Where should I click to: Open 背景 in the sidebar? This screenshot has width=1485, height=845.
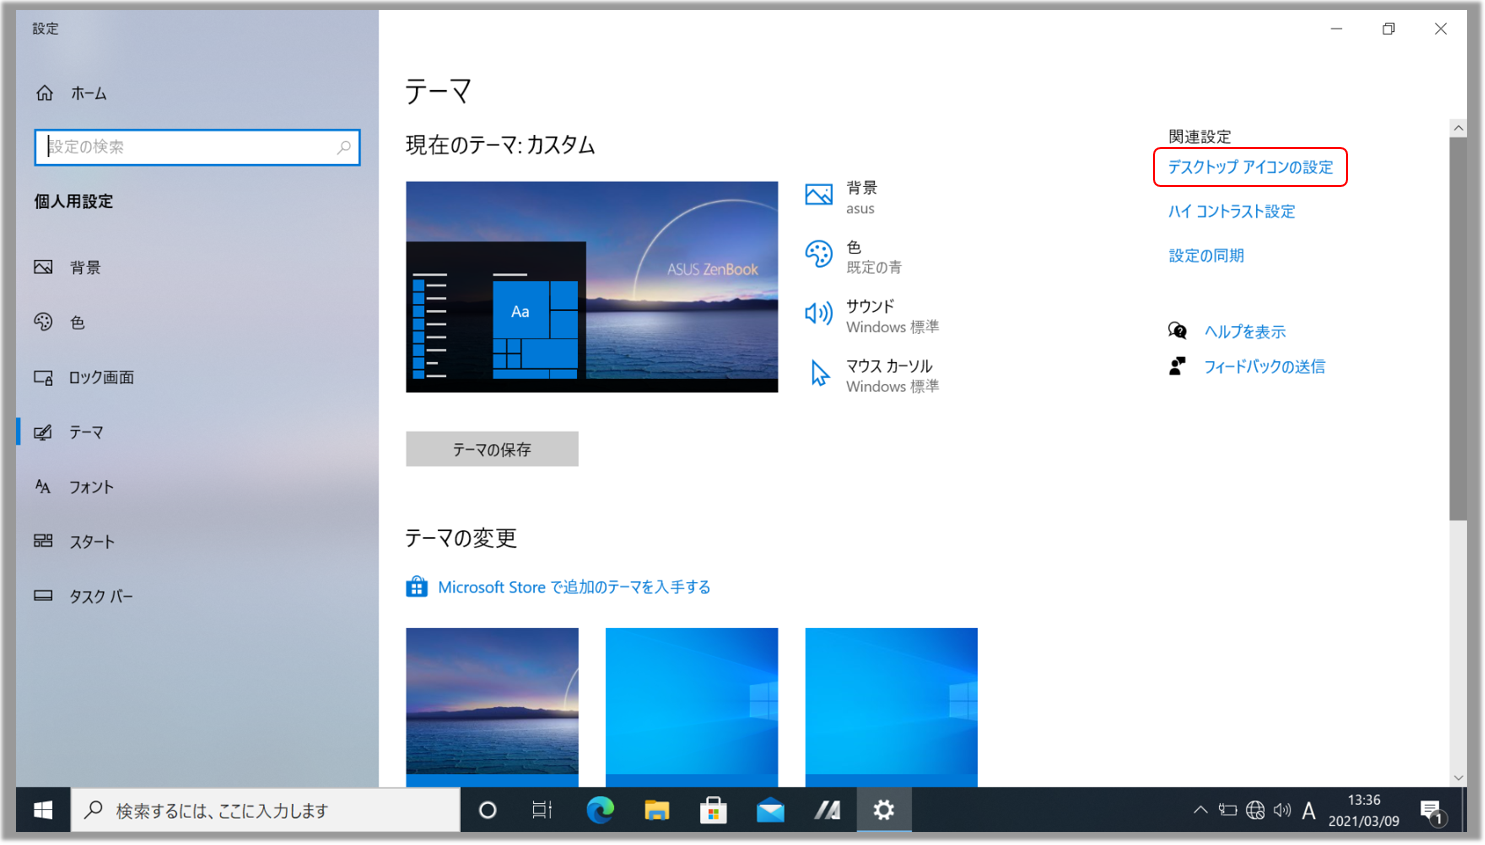(x=85, y=267)
